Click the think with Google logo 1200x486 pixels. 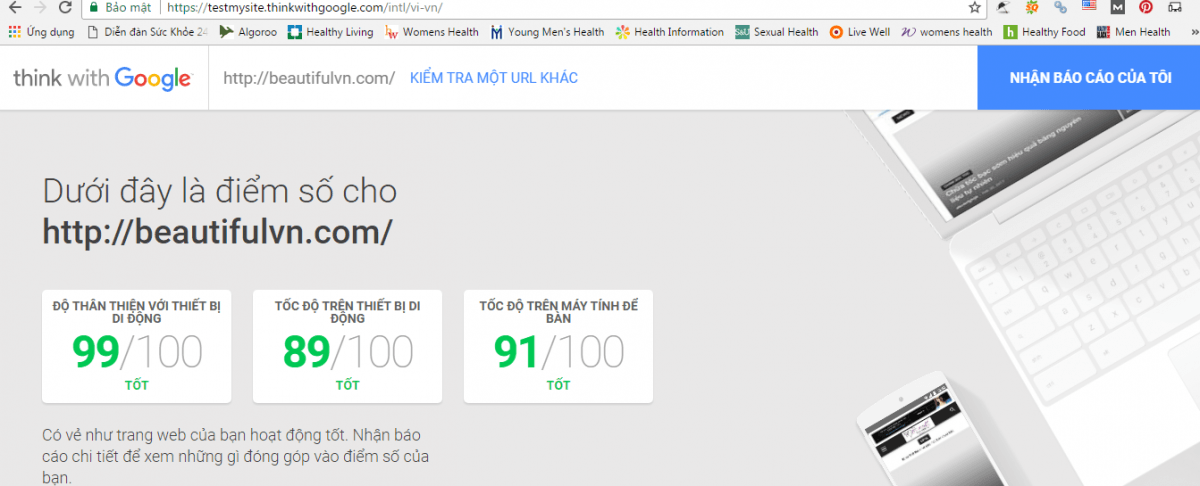(102, 77)
